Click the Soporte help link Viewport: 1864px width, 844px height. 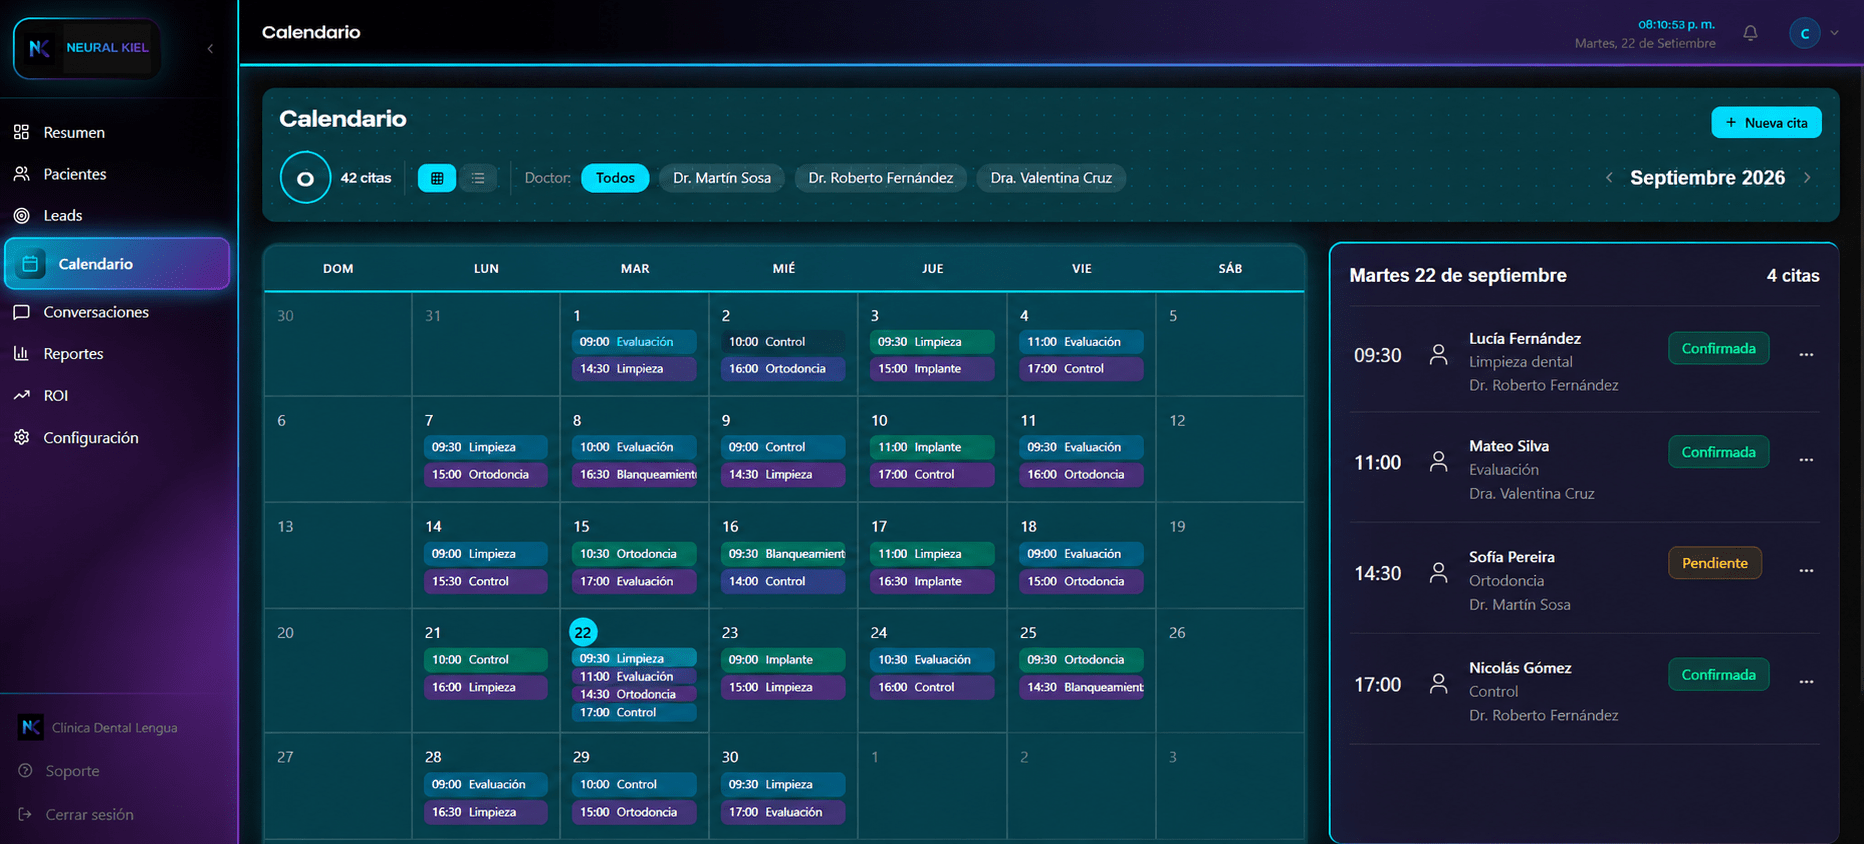coord(60,771)
